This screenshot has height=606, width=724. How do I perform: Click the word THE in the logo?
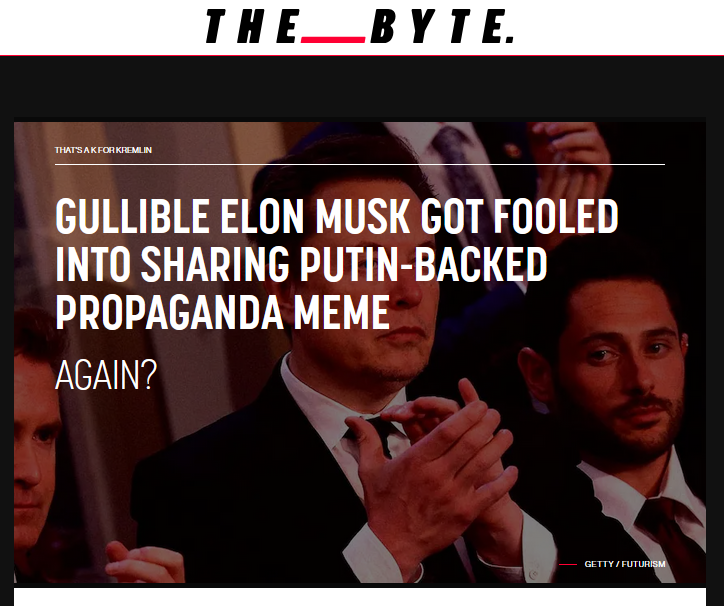tap(252, 26)
